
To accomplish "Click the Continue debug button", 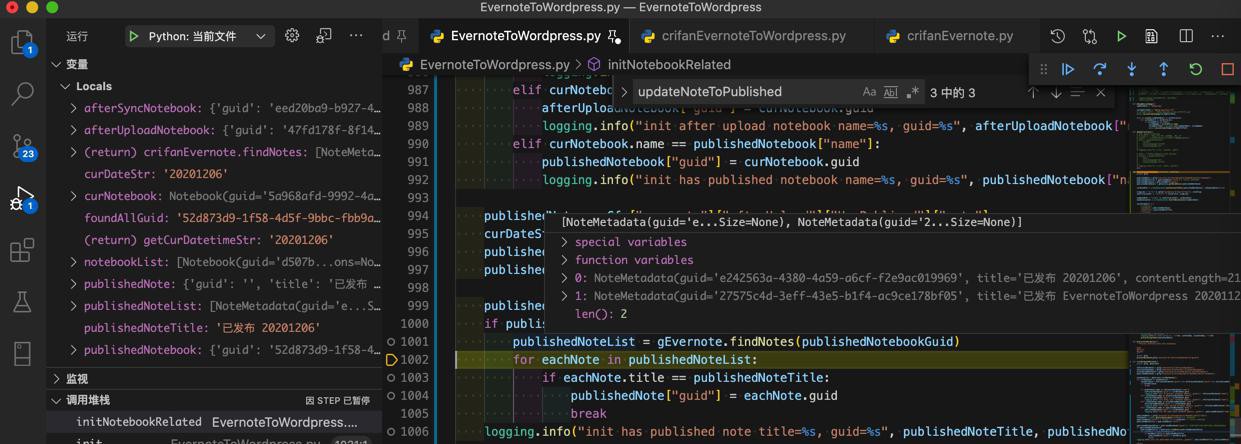I will click(x=1068, y=69).
